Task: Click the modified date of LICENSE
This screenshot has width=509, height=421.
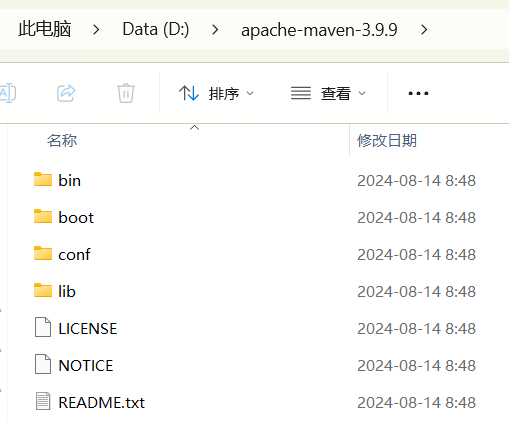Action: (x=416, y=329)
